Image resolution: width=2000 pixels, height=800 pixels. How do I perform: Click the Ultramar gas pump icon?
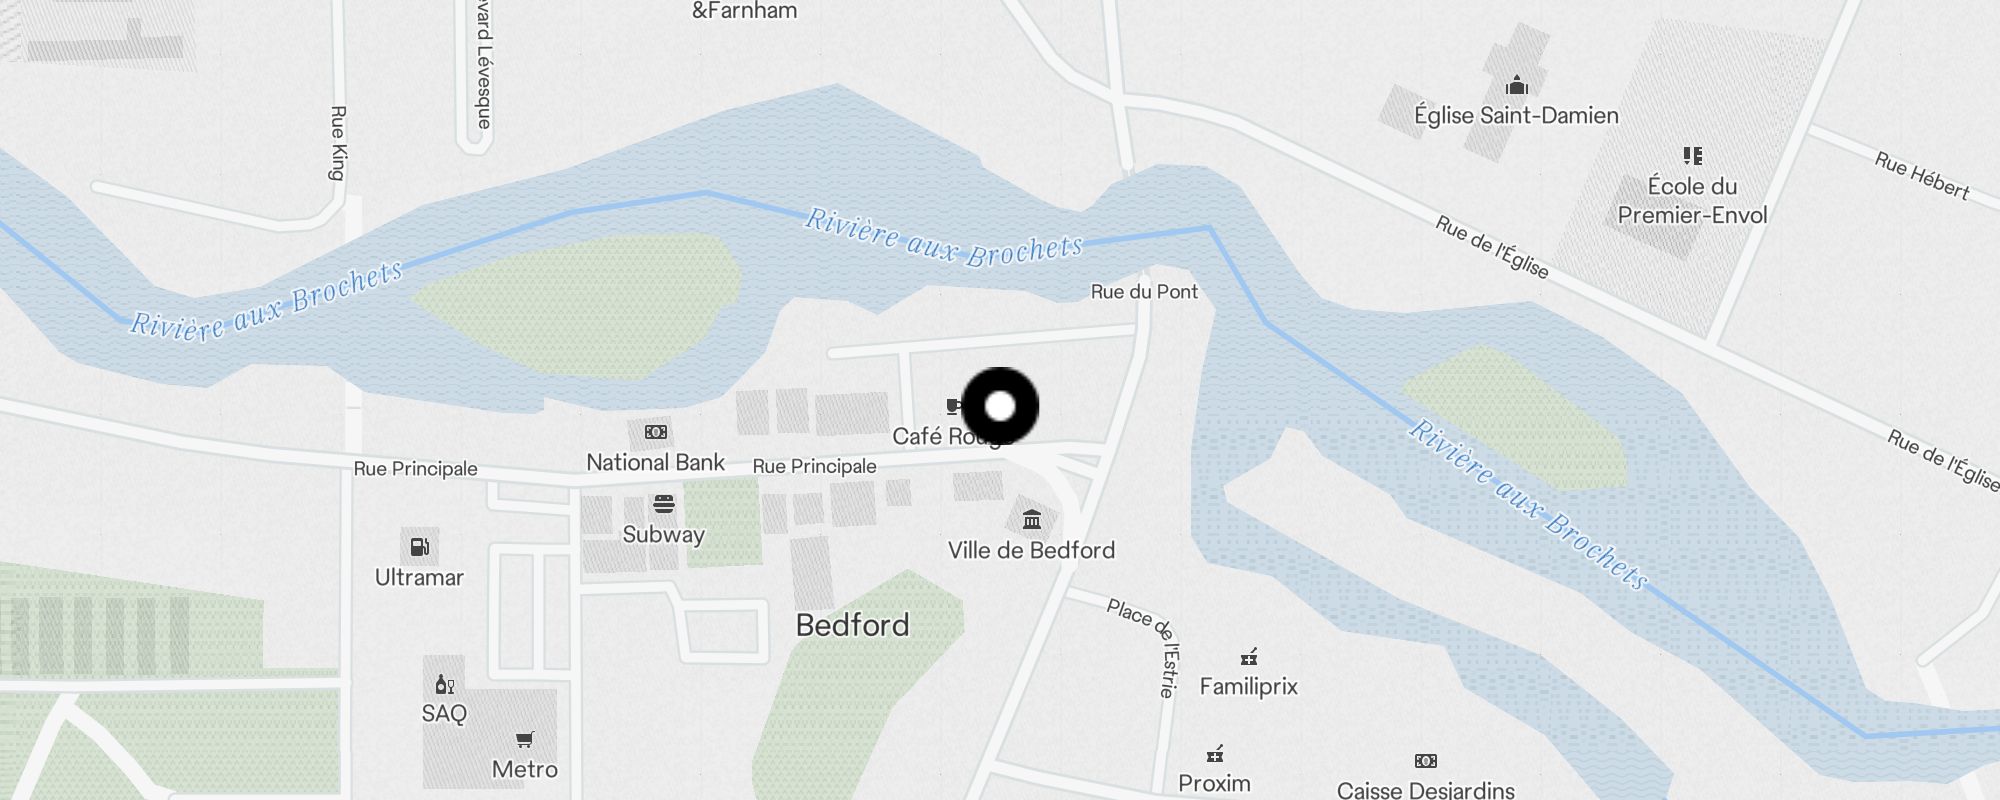click(420, 547)
